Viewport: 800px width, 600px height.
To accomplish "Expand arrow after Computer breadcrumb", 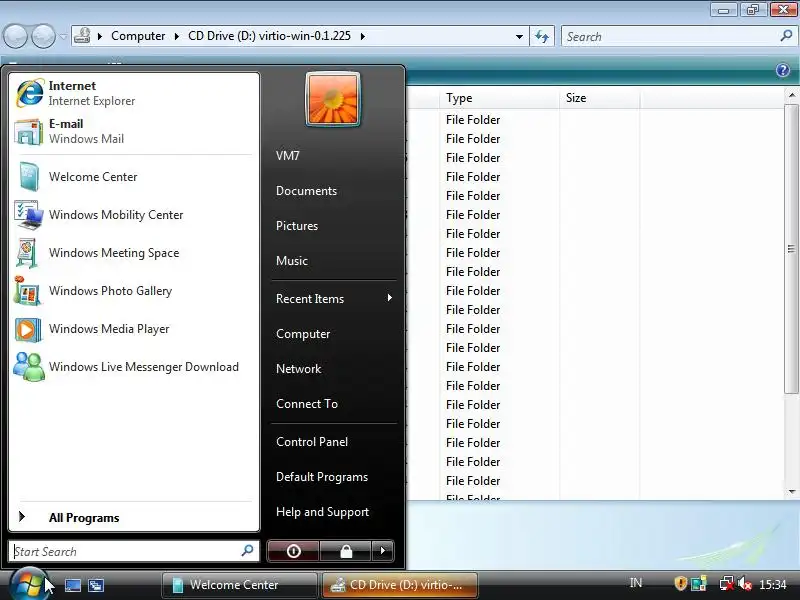I will 177,36.
